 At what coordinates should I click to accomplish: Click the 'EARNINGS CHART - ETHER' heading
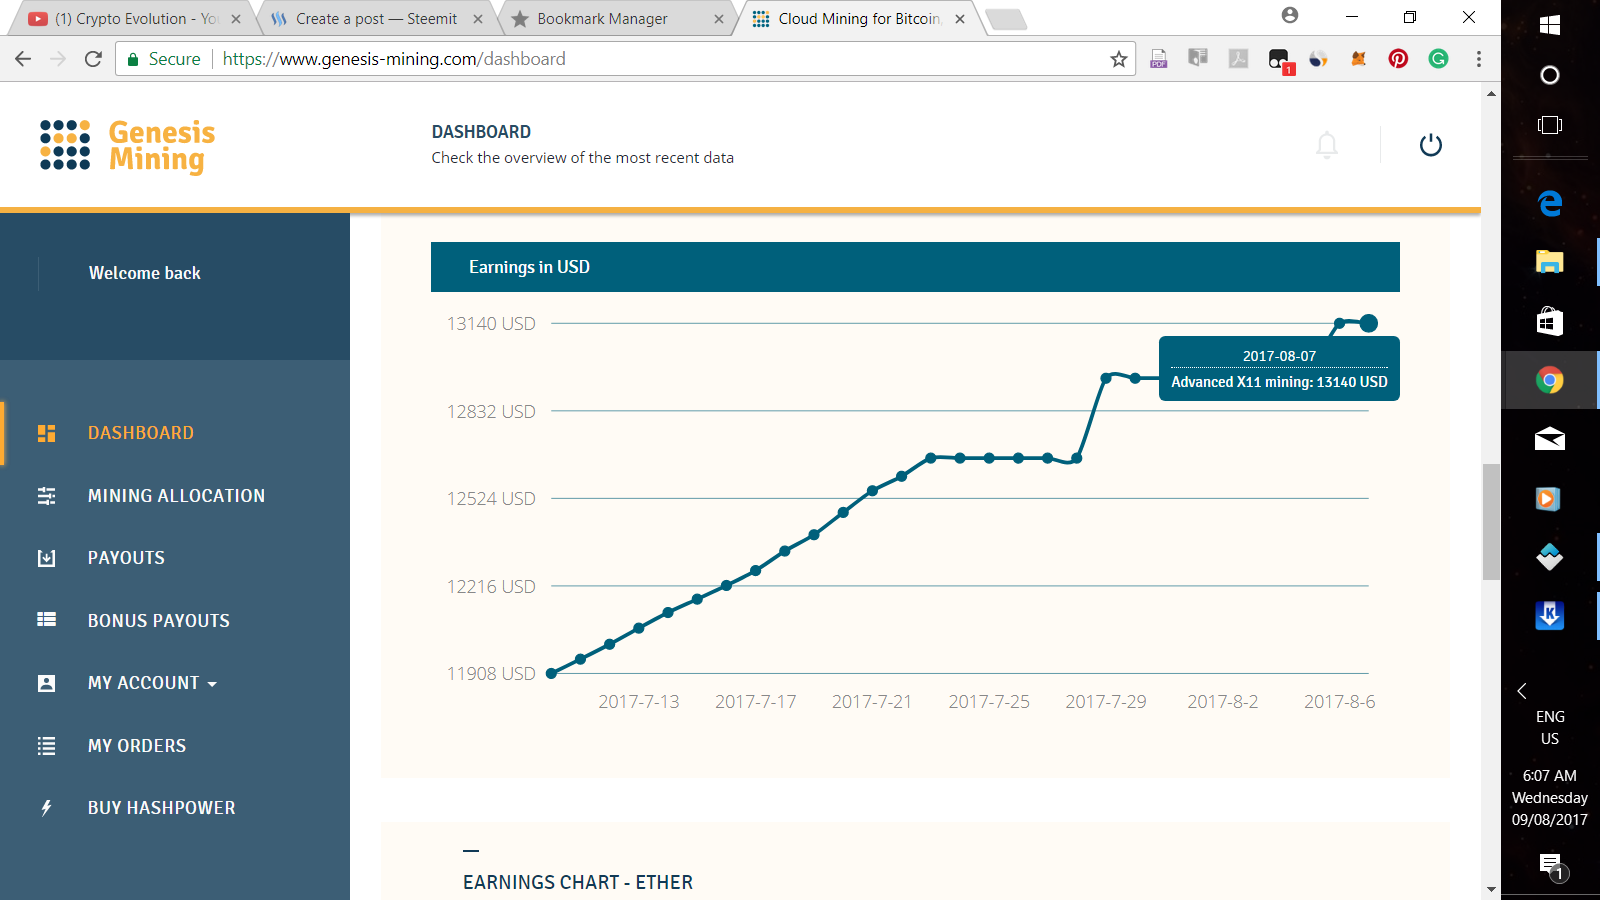click(x=578, y=883)
